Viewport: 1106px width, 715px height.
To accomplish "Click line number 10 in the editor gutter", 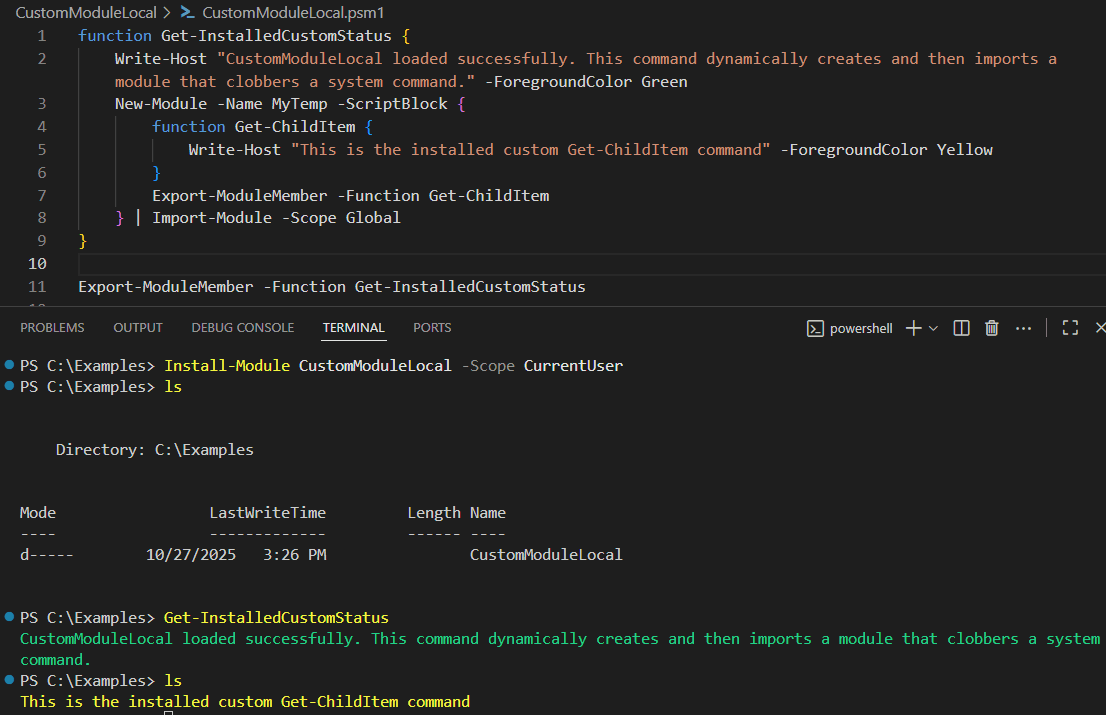I will coord(37,263).
